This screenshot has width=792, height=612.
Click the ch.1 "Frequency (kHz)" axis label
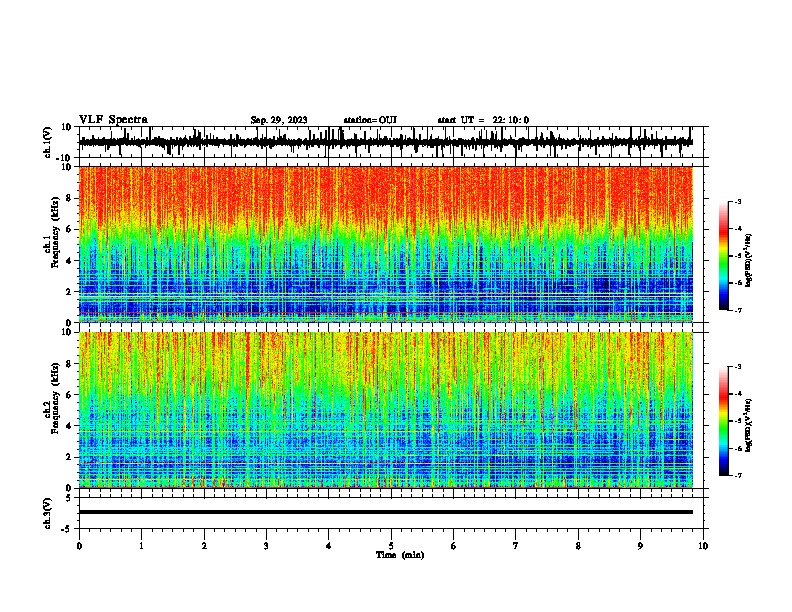click(55, 233)
